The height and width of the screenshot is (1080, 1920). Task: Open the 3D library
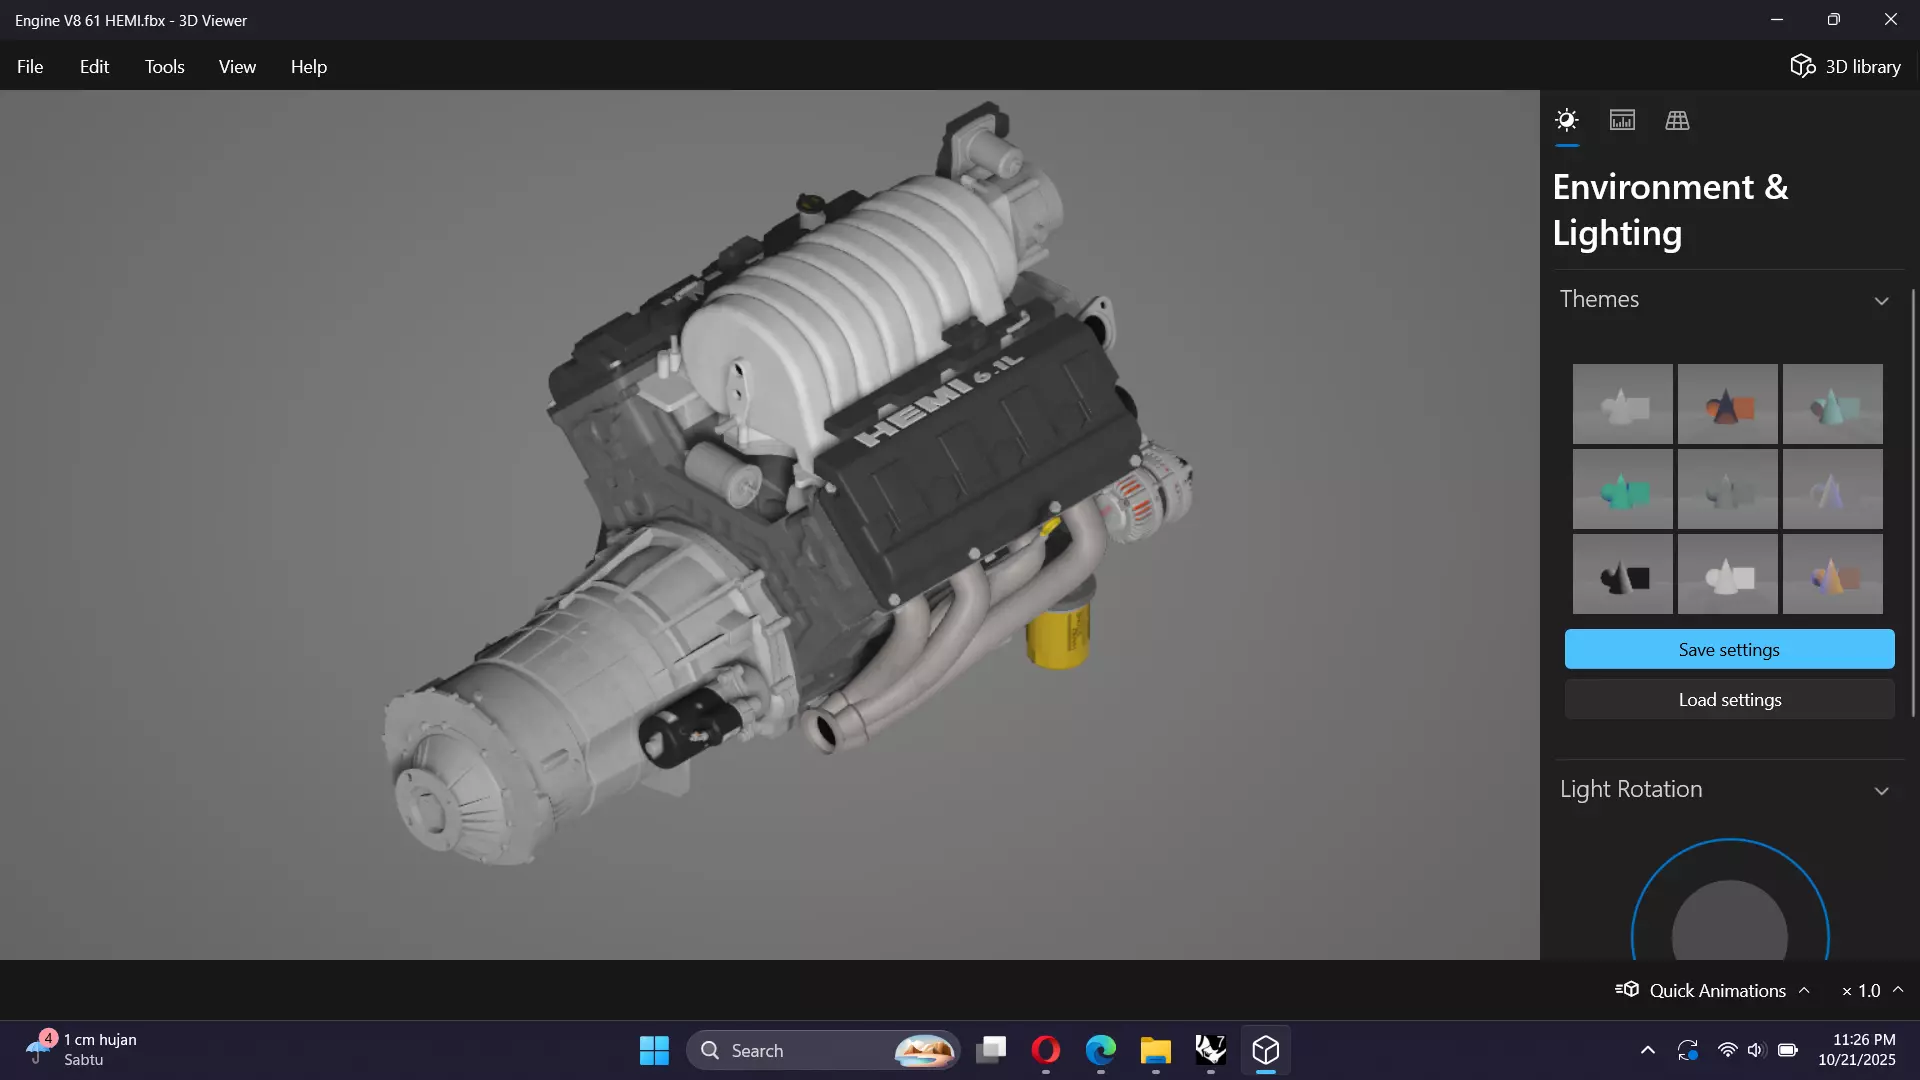click(x=1845, y=66)
